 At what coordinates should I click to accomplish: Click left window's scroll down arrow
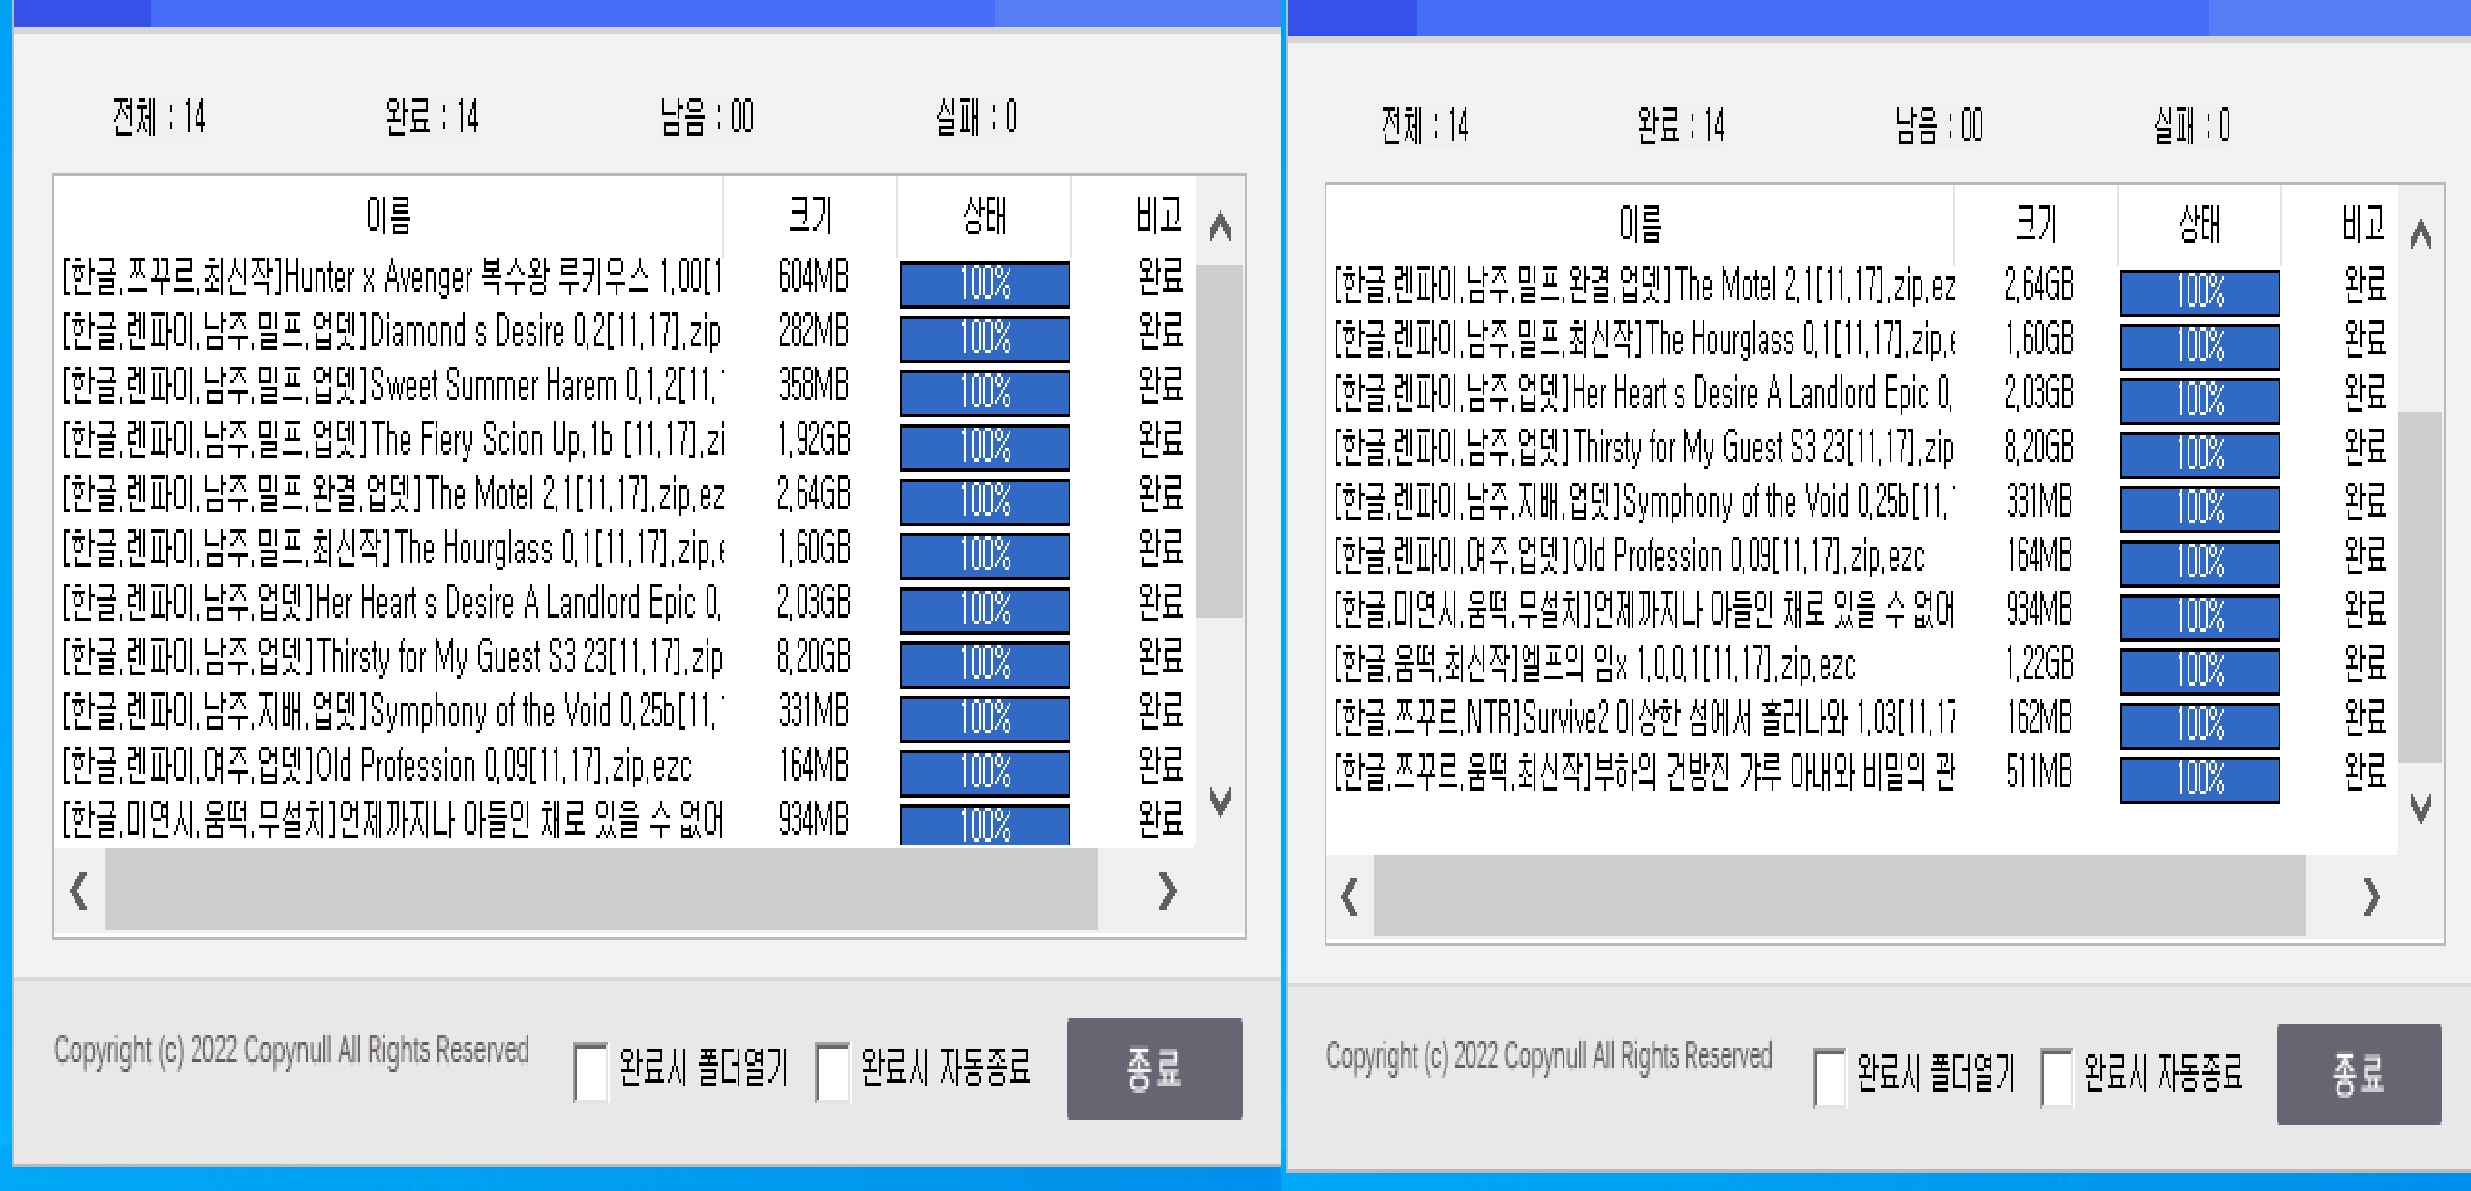pos(1219,800)
